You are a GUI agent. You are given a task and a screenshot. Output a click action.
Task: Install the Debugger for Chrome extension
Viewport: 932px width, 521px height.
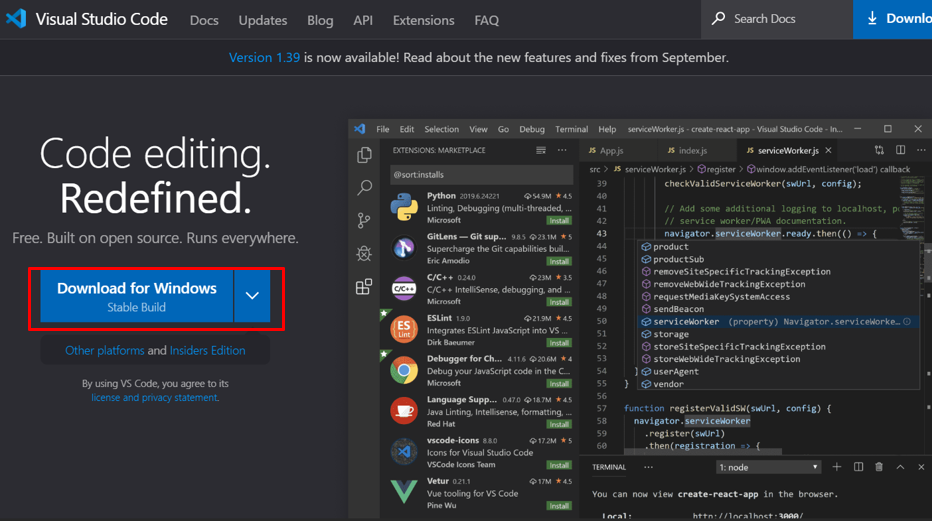[559, 384]
